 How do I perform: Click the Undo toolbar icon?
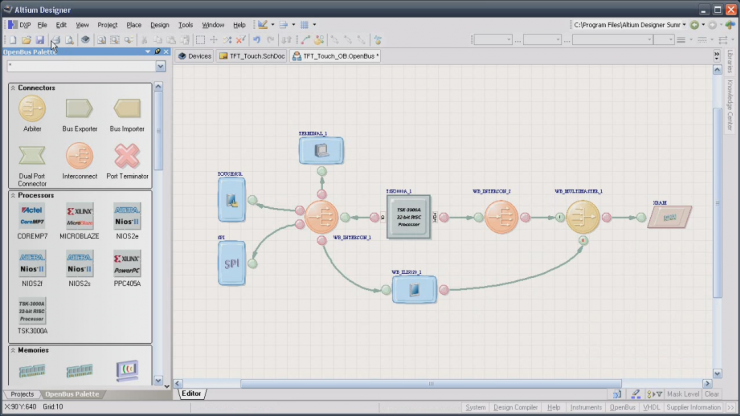pyautogui.click(x=258, y=40)
